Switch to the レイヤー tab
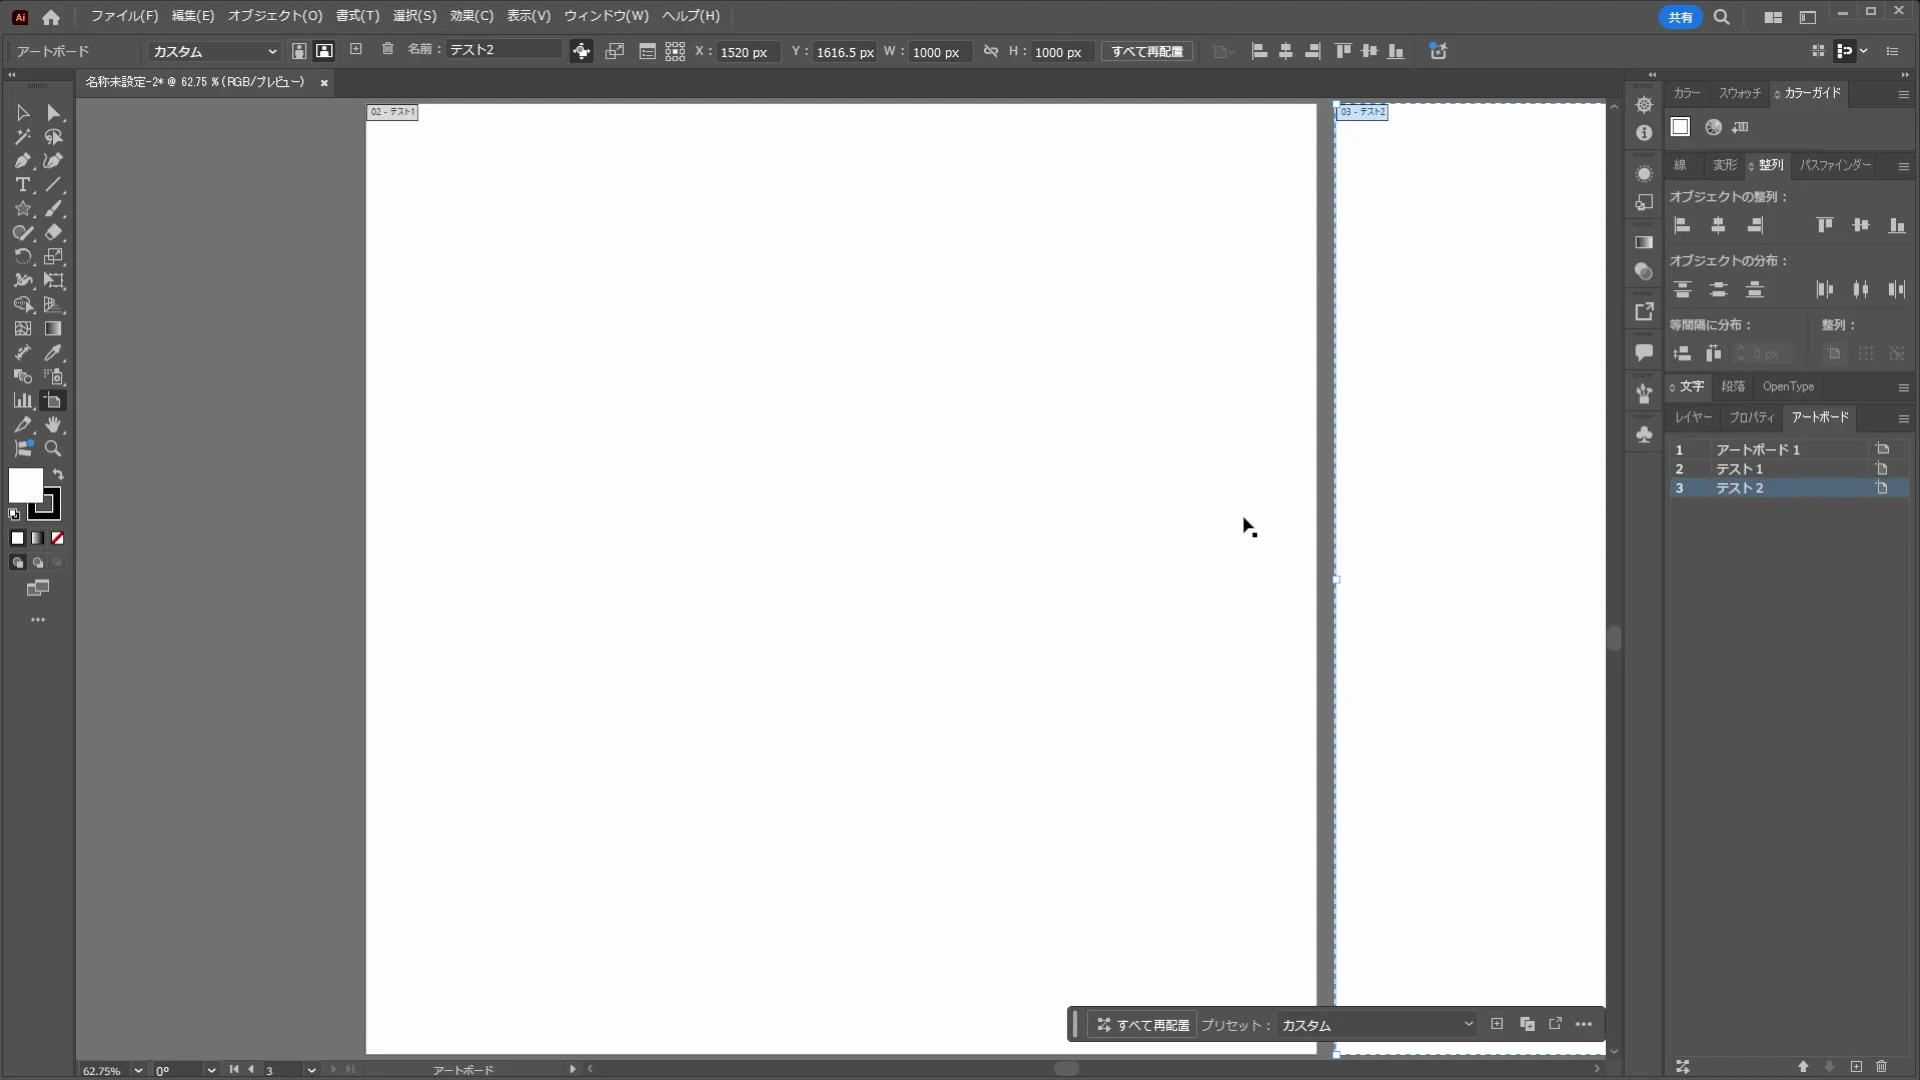The width and height of the screenshot is (1920, 1080). point(1693,417)
